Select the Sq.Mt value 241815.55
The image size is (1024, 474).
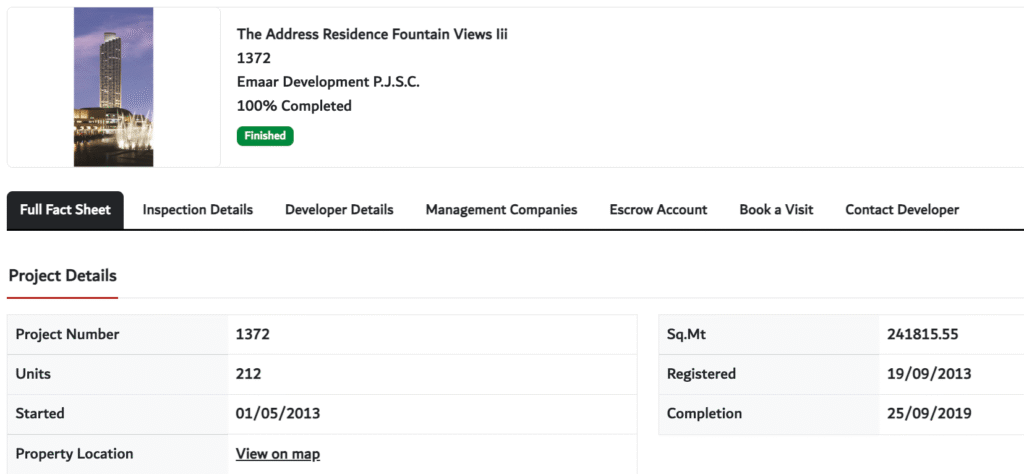(x=922, y=334)
